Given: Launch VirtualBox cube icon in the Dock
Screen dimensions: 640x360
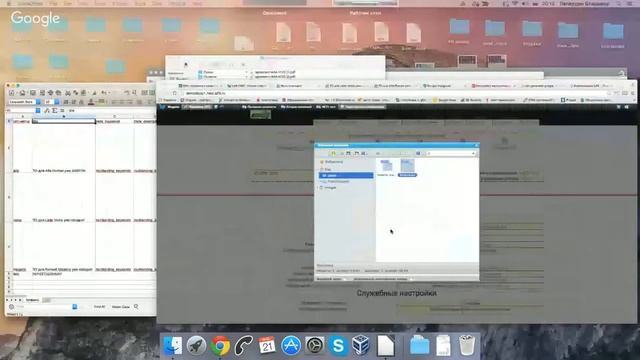Looking at the screenshot, I should pyautogui.click(x=361, y=346).
